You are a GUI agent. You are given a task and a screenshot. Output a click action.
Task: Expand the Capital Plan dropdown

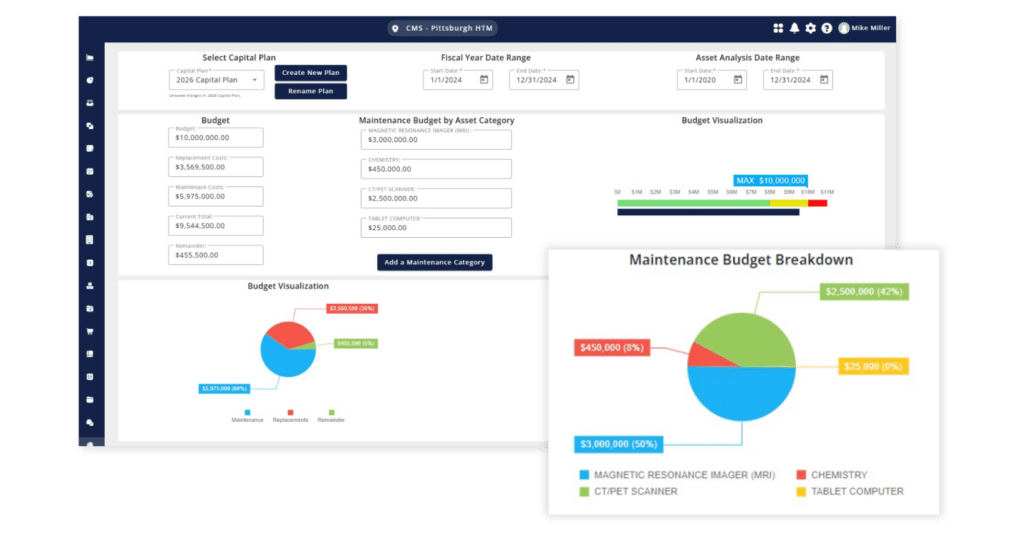(255, 79)
